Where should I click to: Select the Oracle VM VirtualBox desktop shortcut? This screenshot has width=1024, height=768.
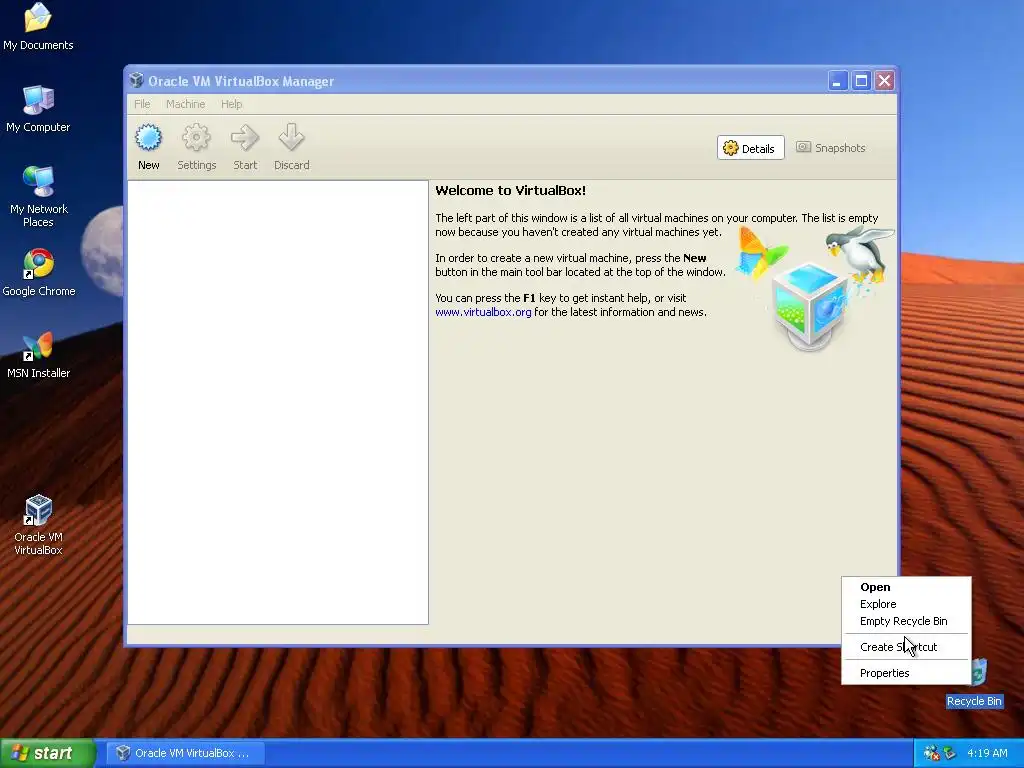click(x=39, y=525)
